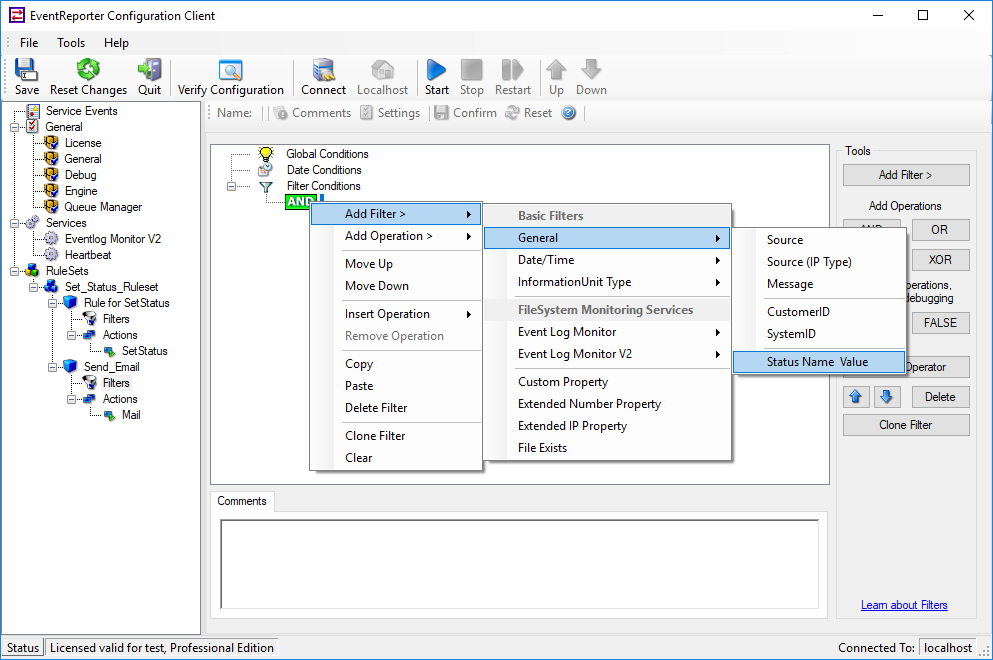
Task: Click the Clone Filter tools button
Action: pos(906,425)
